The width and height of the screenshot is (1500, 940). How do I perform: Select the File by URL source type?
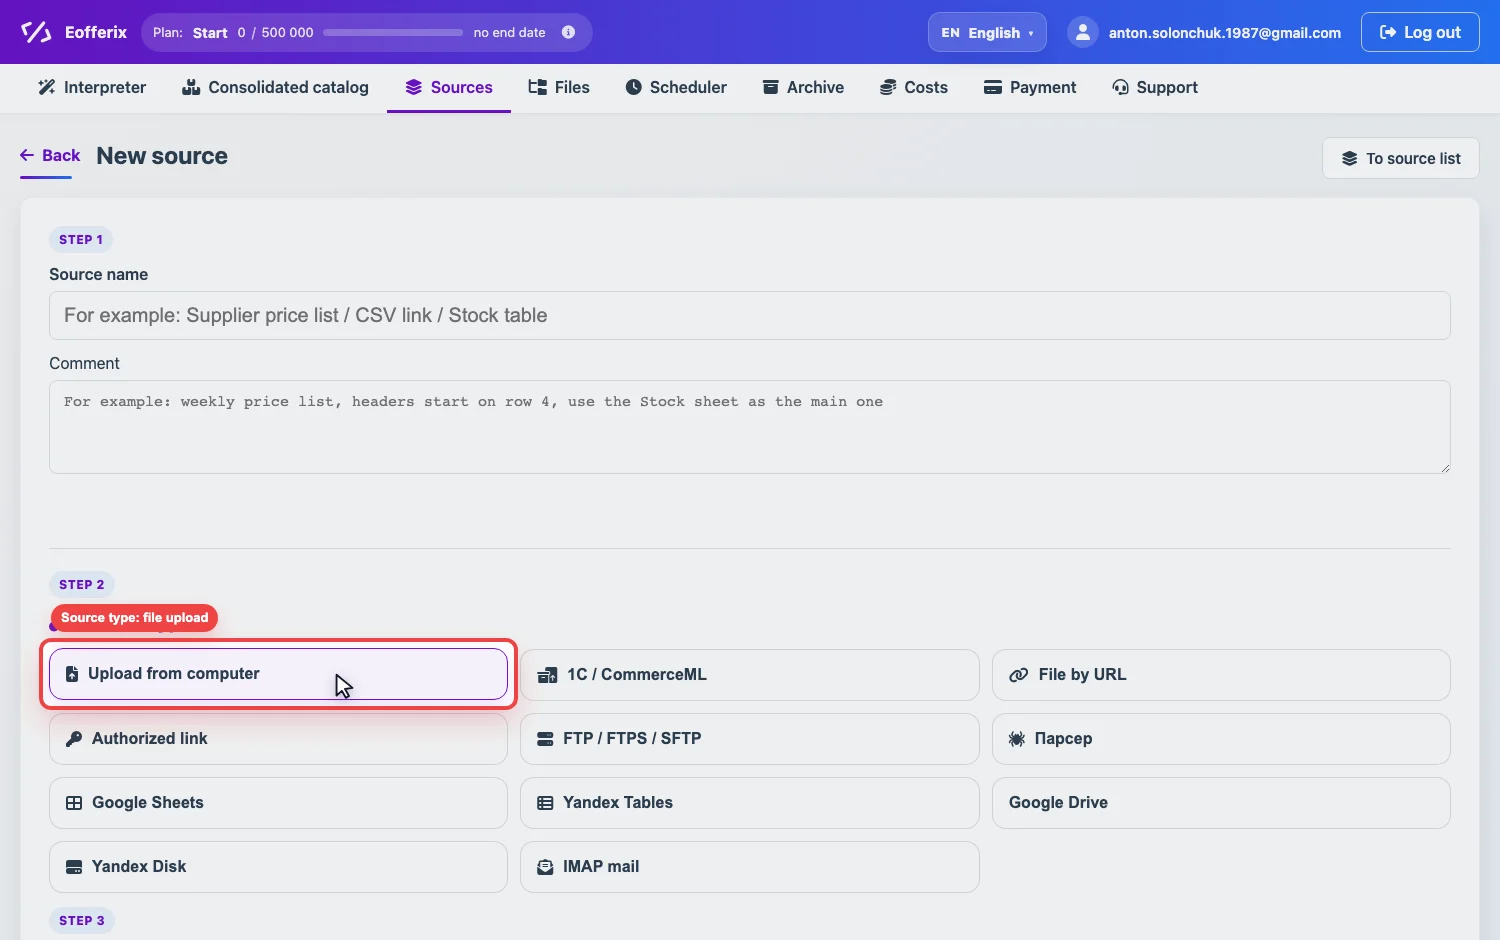tap(1221, 675)
